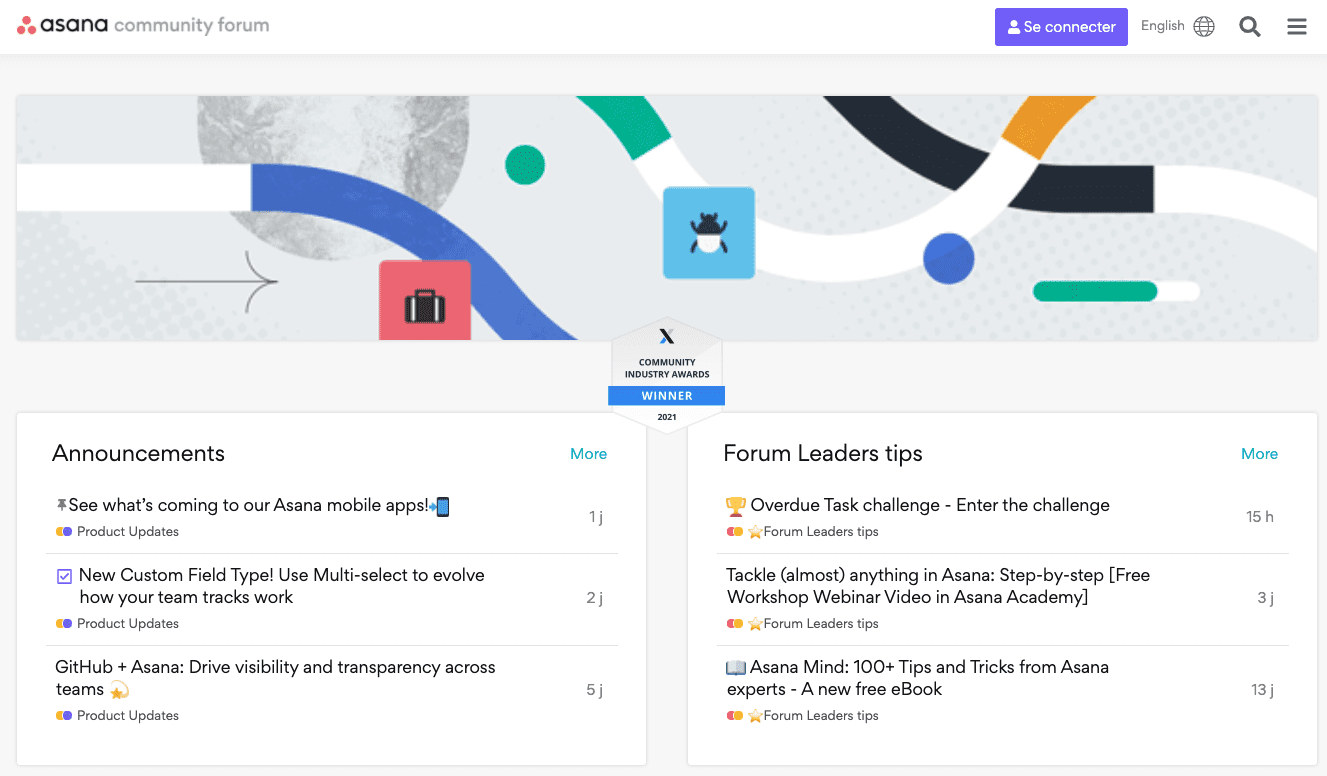
Task: Click the book icon beside Asana Mind
Action: [736, 668]
